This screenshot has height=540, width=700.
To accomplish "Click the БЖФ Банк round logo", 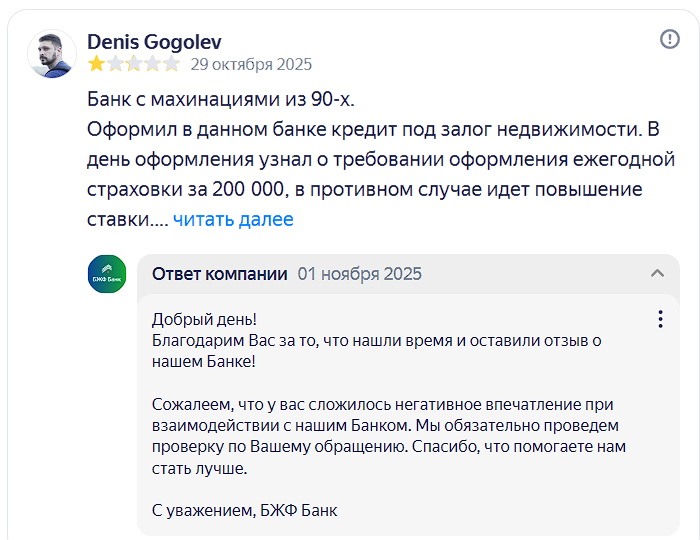I will pos(107,274).
